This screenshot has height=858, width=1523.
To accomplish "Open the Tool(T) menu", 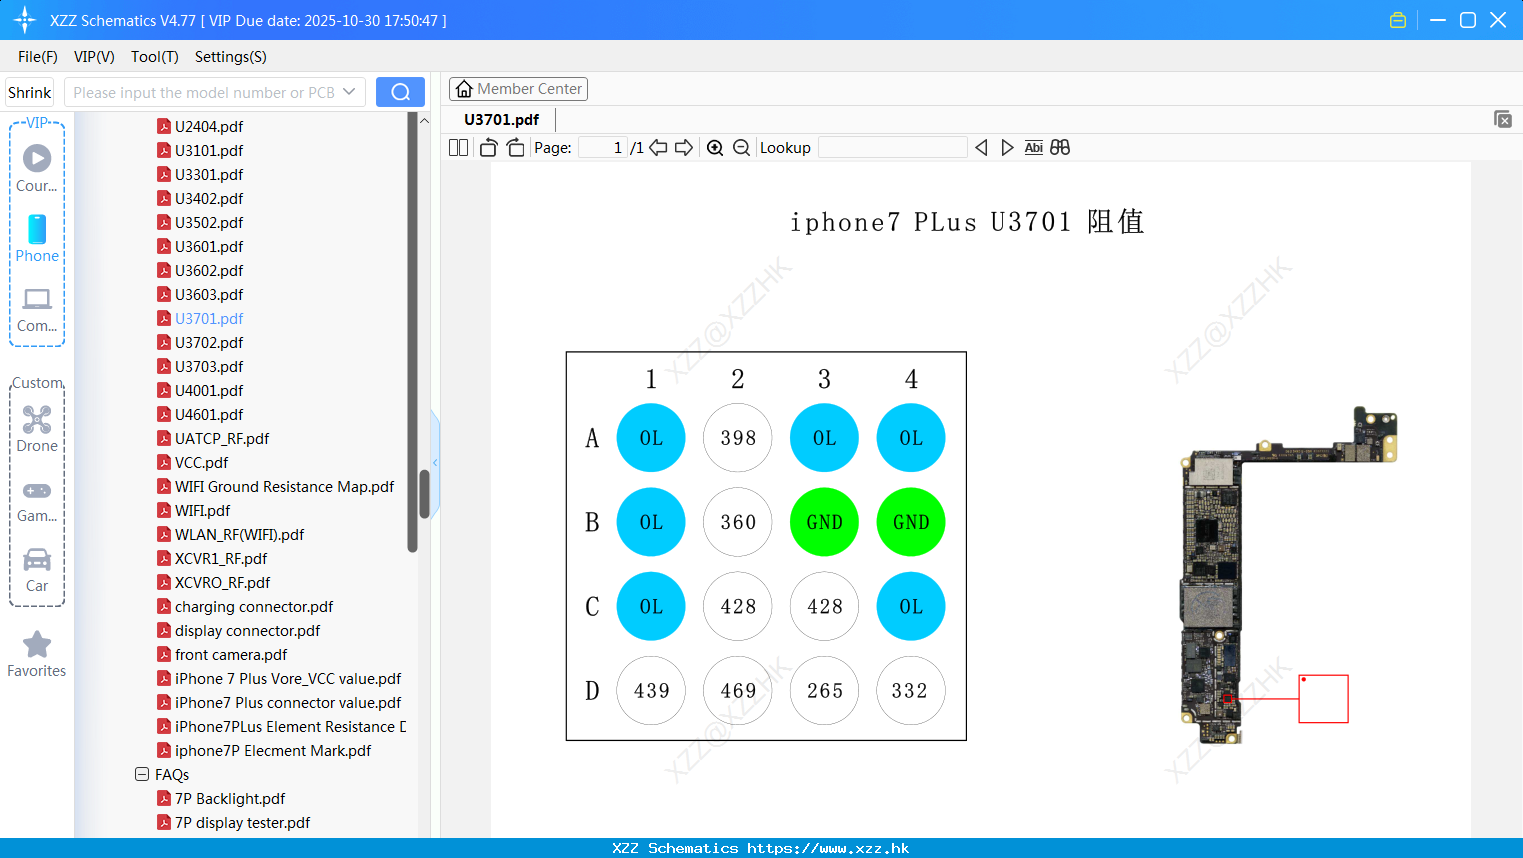I will tap(155, 57).
